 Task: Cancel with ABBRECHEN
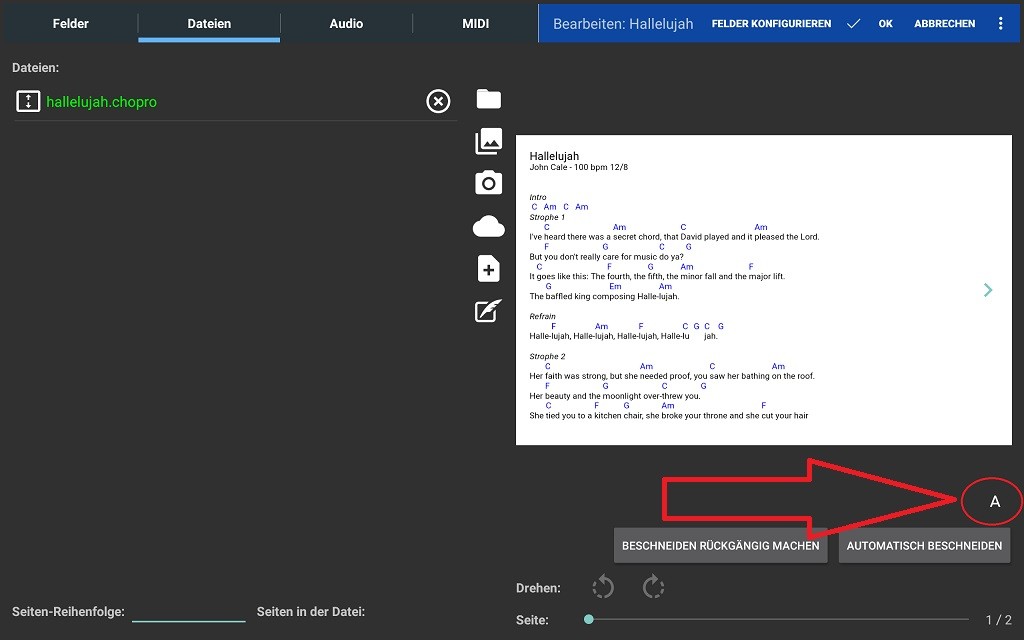click(944, 24)
